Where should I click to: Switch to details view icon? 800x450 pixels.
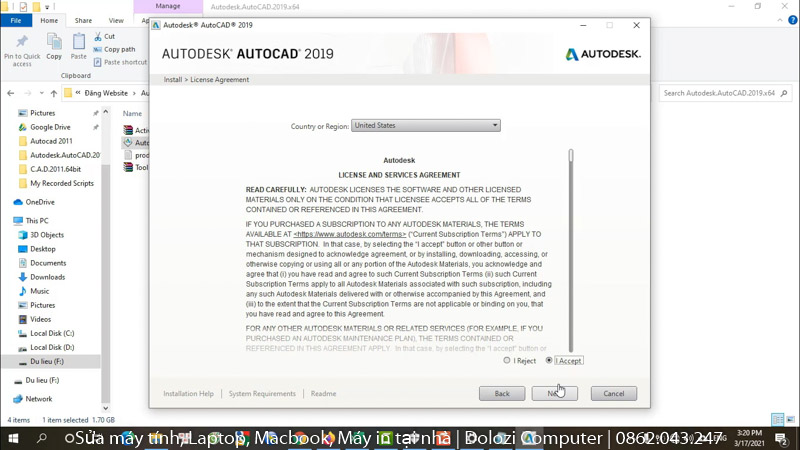click(778, 419)
